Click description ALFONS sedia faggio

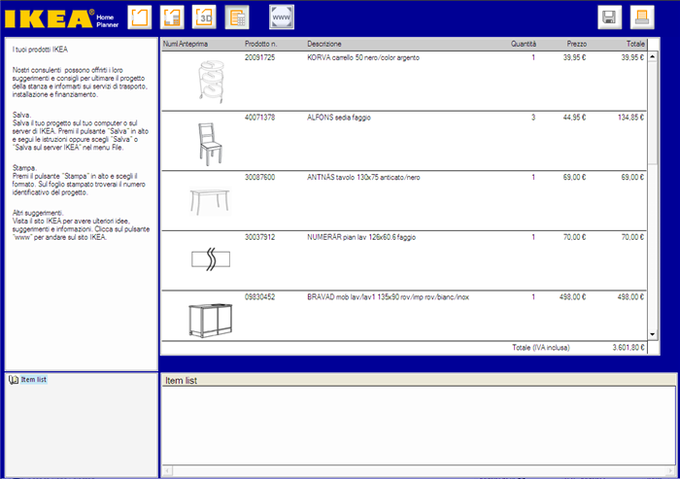pos(339,117)
